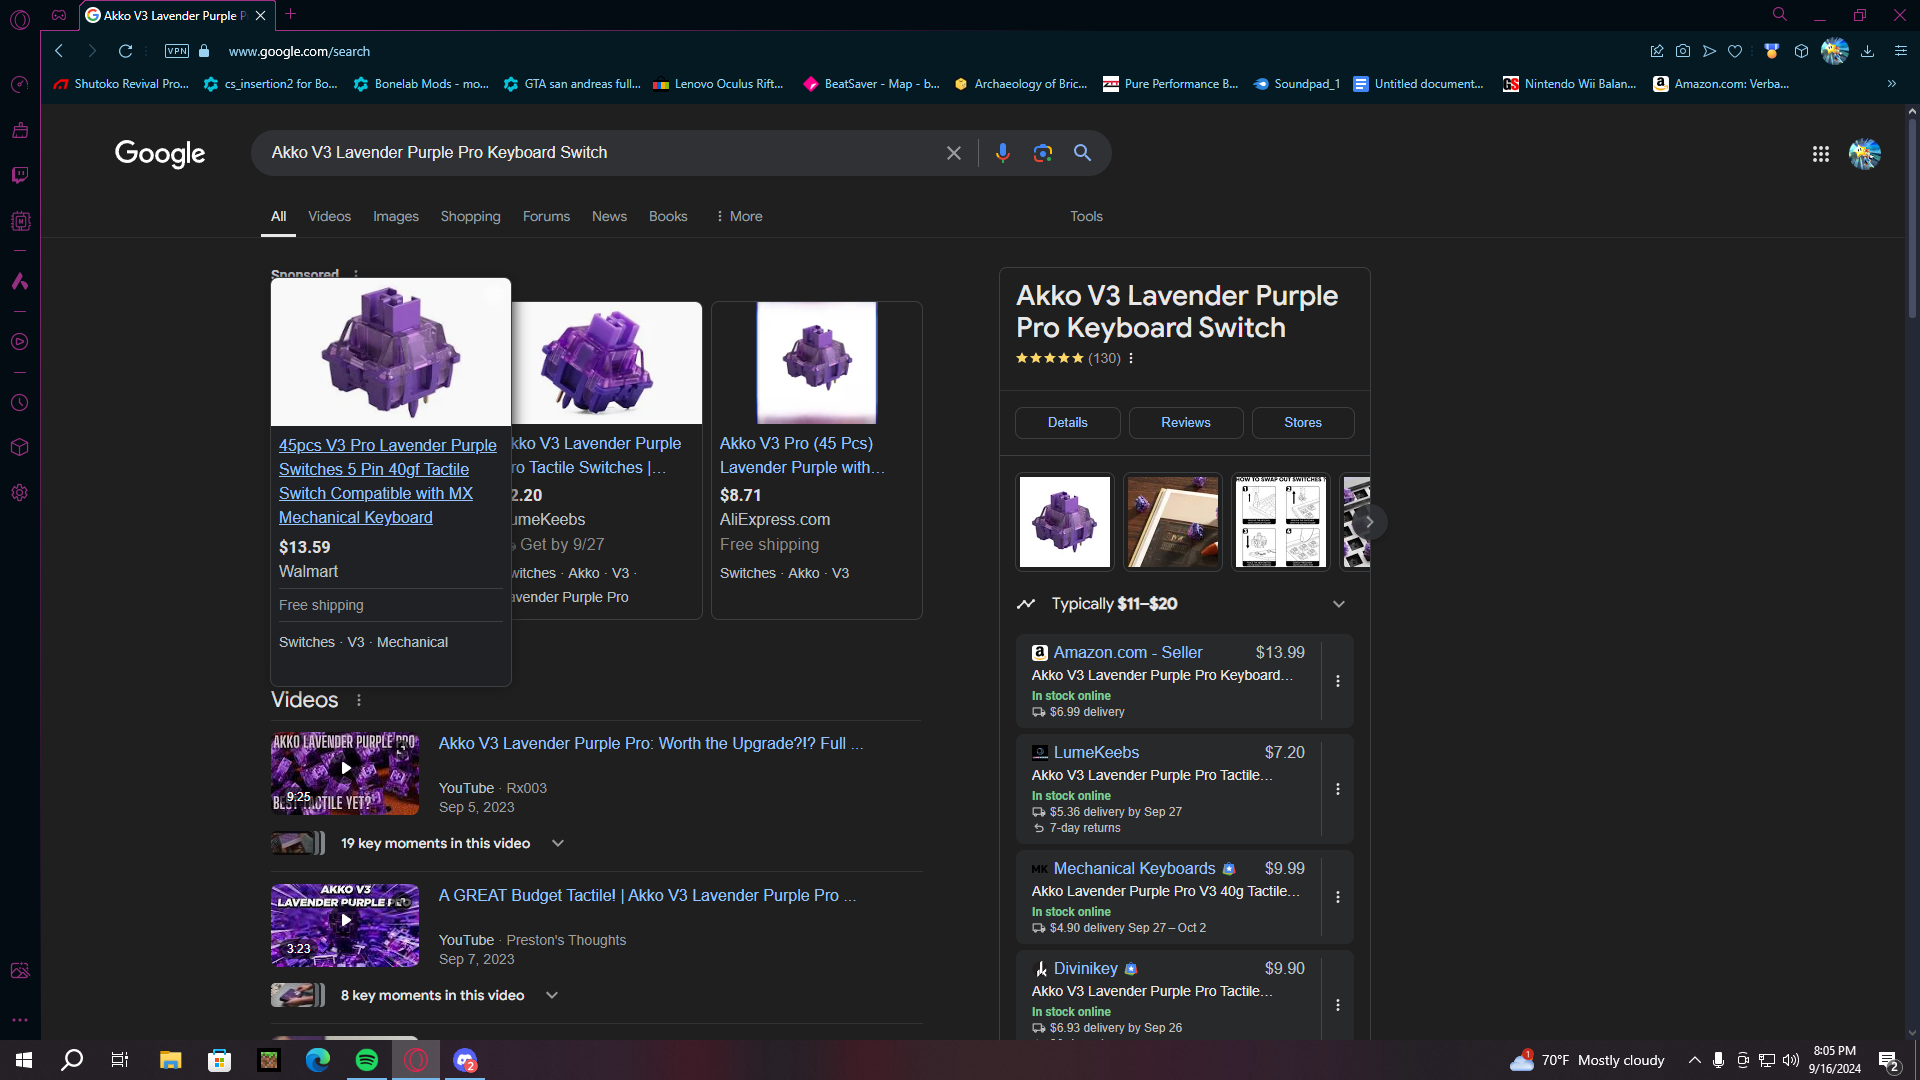Toggle the VPN badge in address bar

177,51
